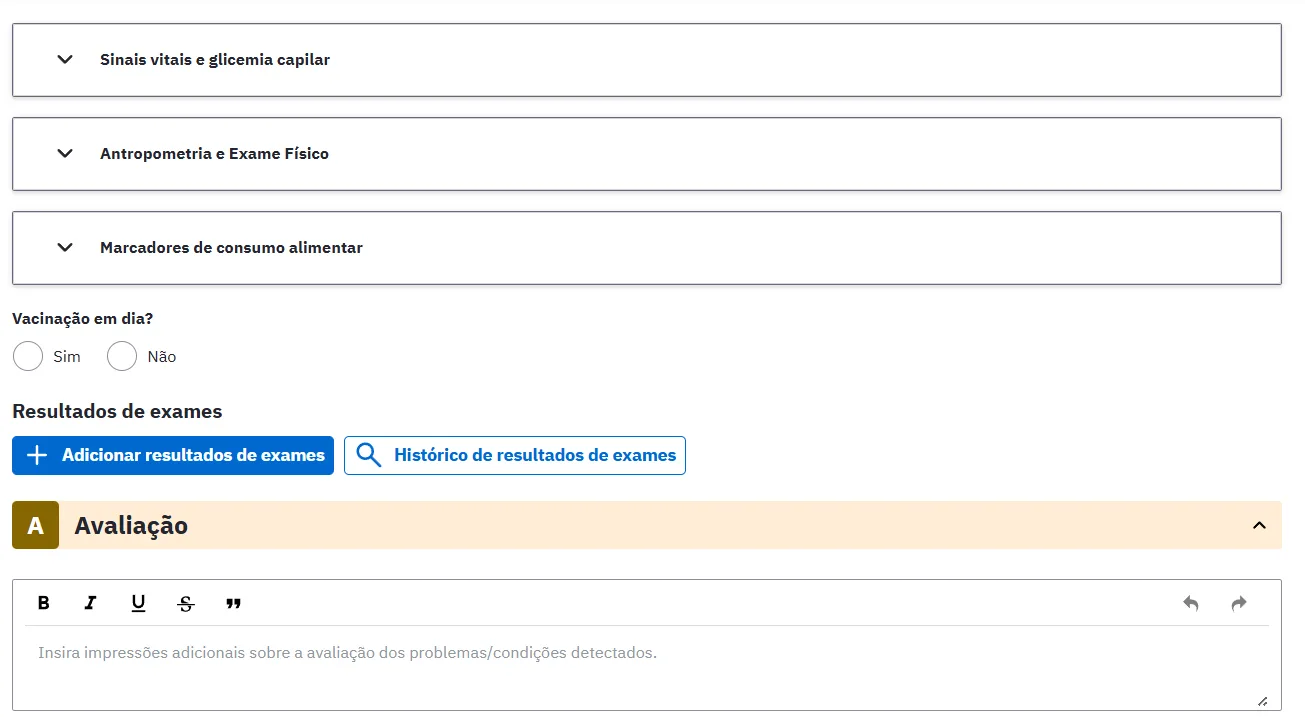The height and width of the screenshot is (717, 1305).
Task: Redo edit in Avaliação editor
Action: [x=1239, y=603]
